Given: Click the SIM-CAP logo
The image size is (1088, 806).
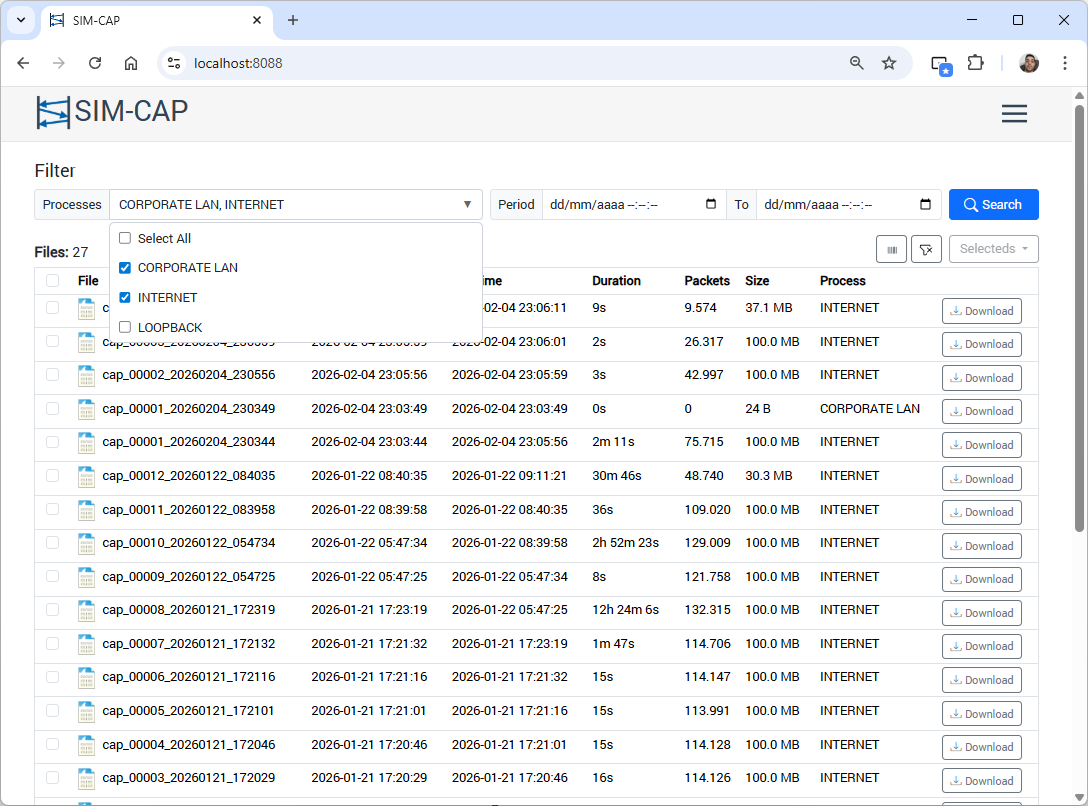Looking at the screenshot, I should 111,112.
